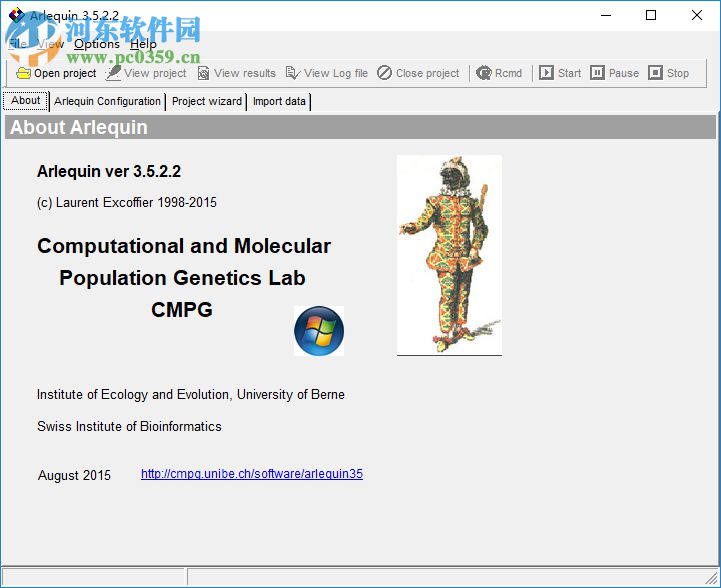Select the Import data tab

click(x=279, y=101)
